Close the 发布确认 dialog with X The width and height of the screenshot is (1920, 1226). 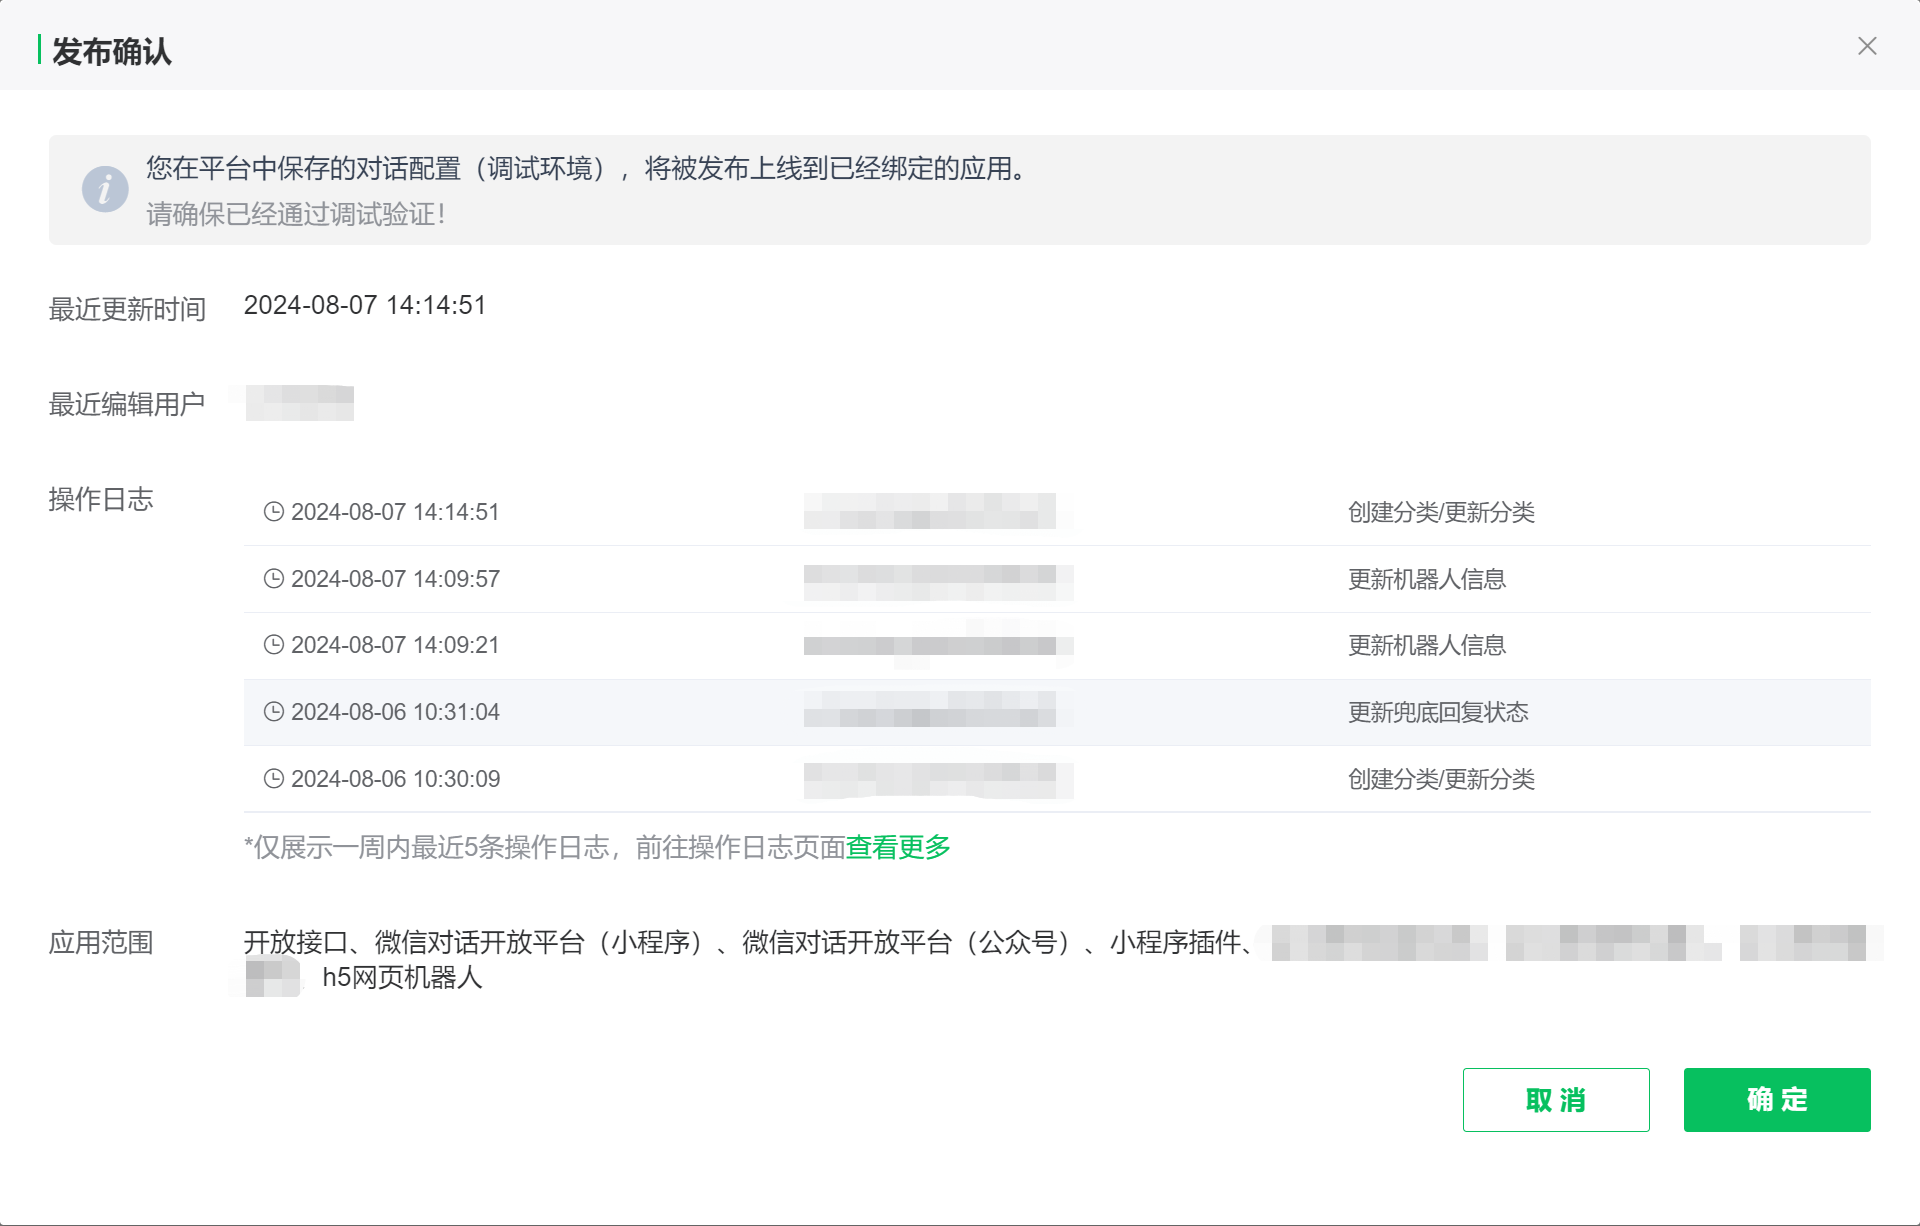[x=1868, y=46]
